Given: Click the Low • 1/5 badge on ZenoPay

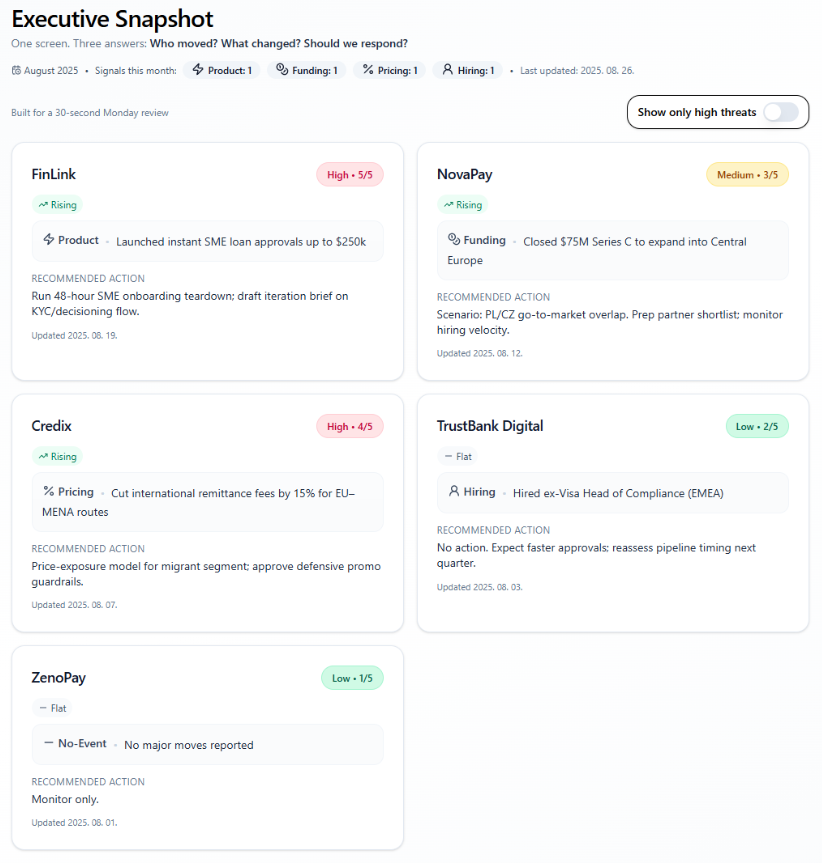Looking at the screenshot, I should [x=352, y=678].
